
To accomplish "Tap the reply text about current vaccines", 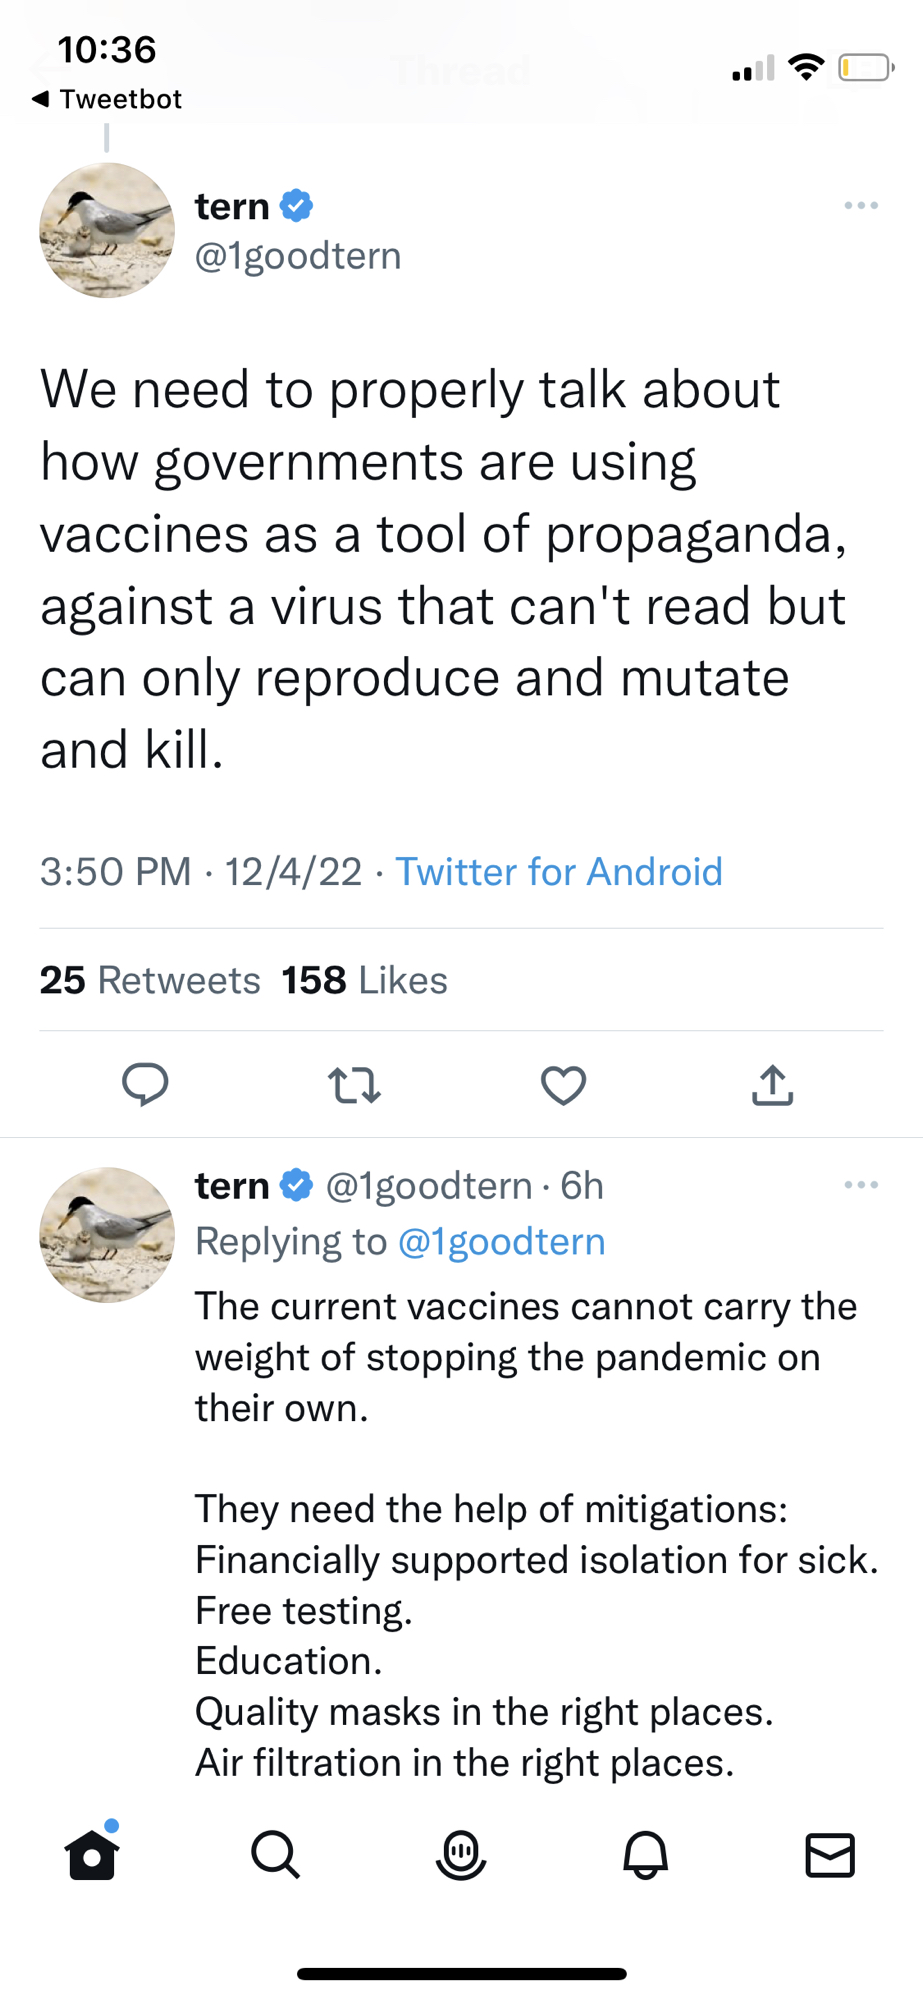I will (525, 1357).
